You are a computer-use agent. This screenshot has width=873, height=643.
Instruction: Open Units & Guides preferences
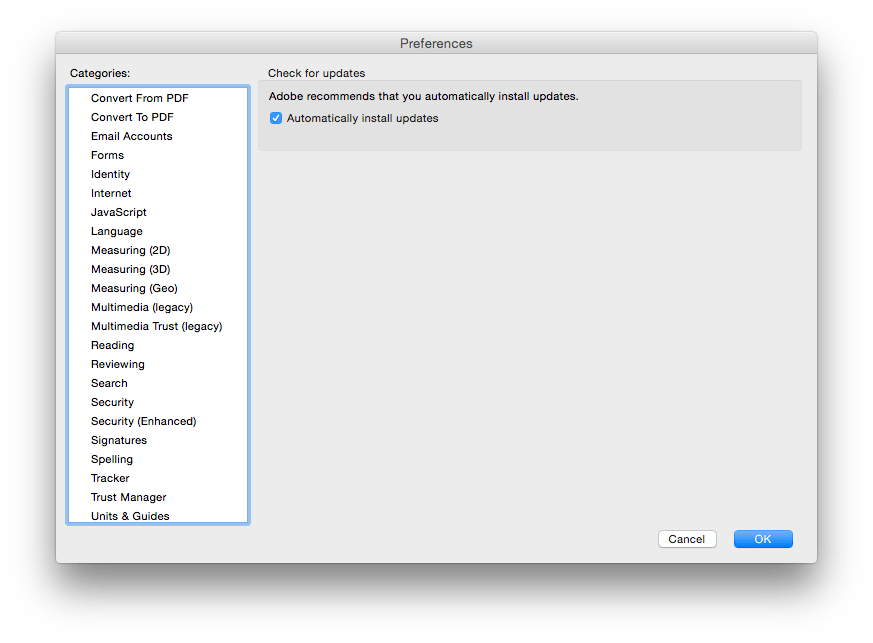130,516
